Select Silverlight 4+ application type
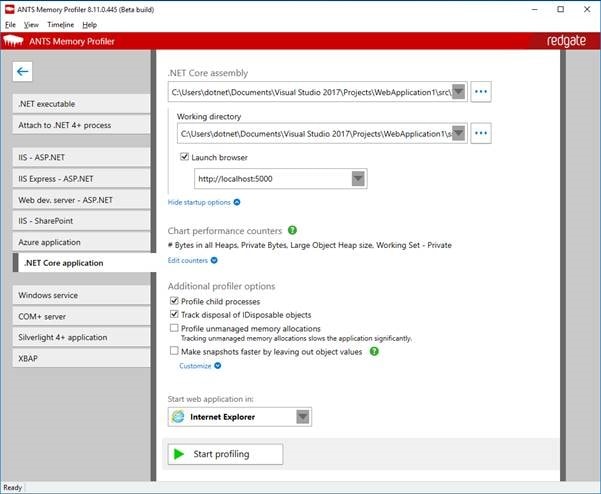The height and width of the screenshot is (494, 601). pos(81,337)
